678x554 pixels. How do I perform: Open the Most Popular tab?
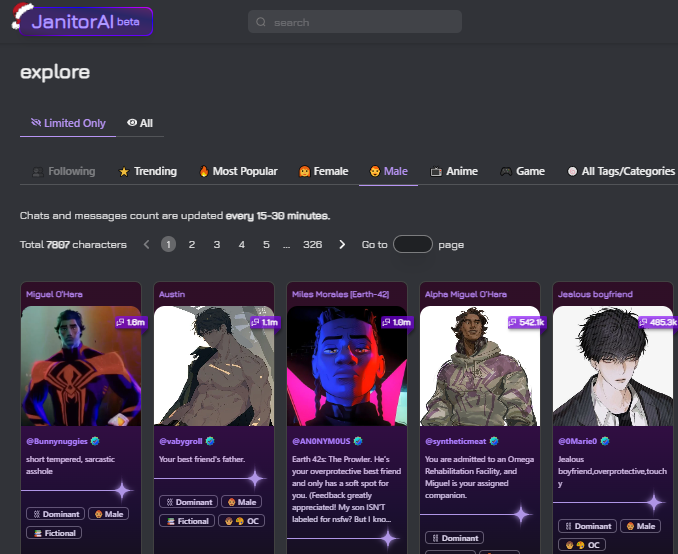[x=238, y=171]
